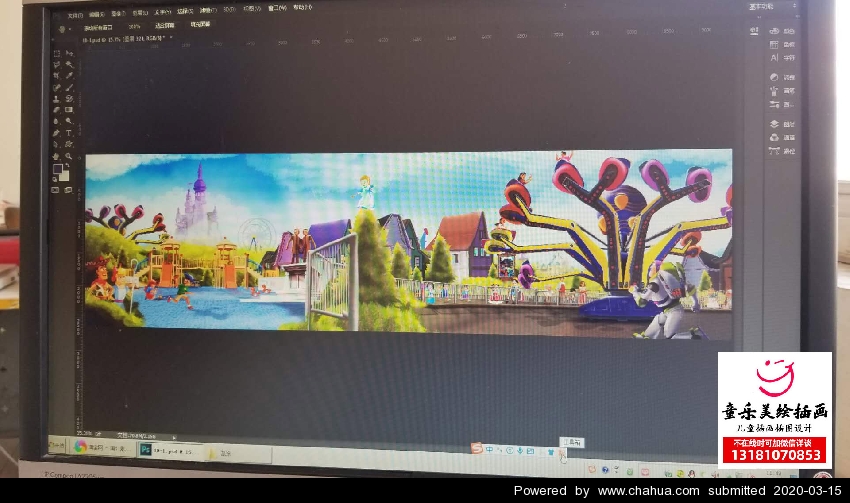The height and width of the screenshot is (503, 850).
Task: Select the Shape tool
Action: pos(69,144)
